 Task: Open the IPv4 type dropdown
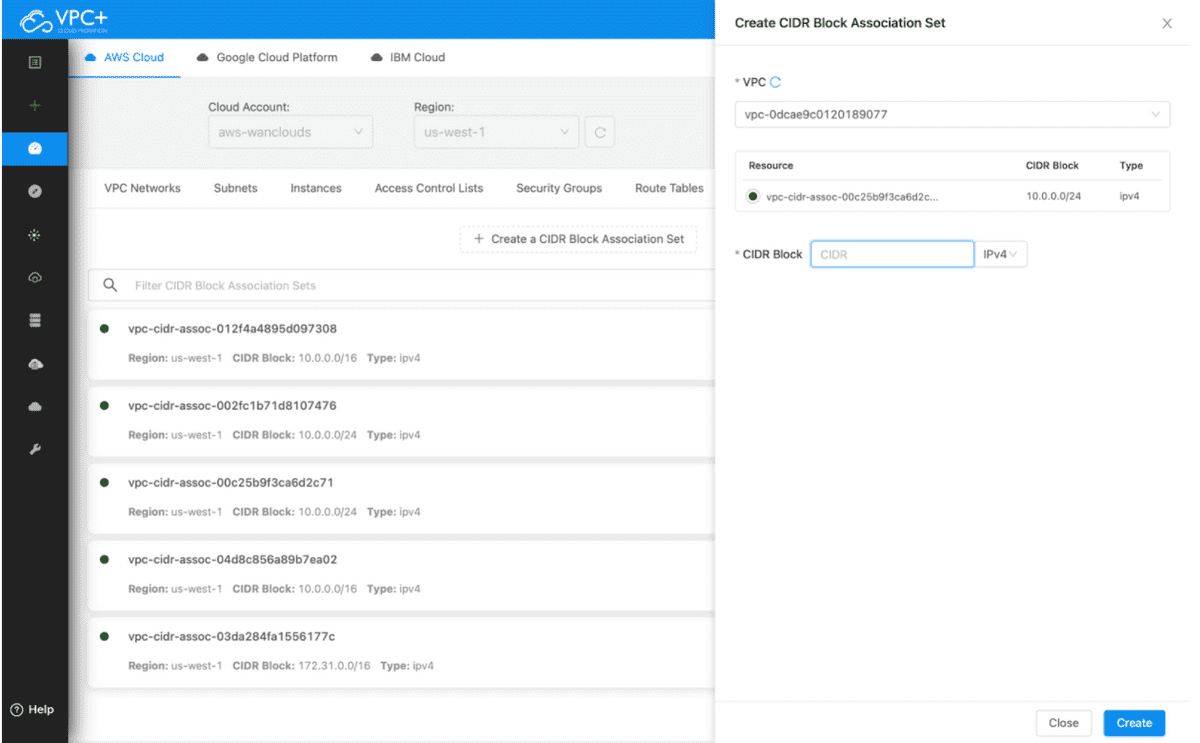1001,254
